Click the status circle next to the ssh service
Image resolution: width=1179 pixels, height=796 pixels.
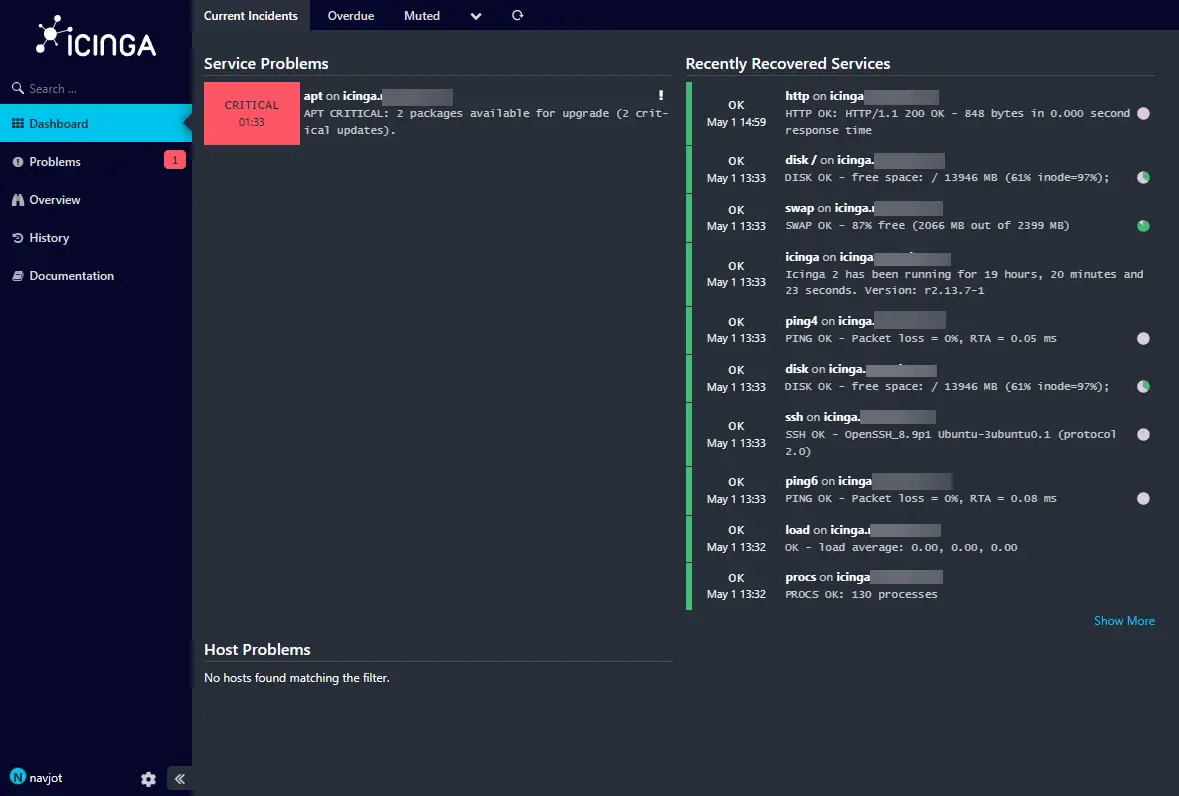click(1142, 434)
